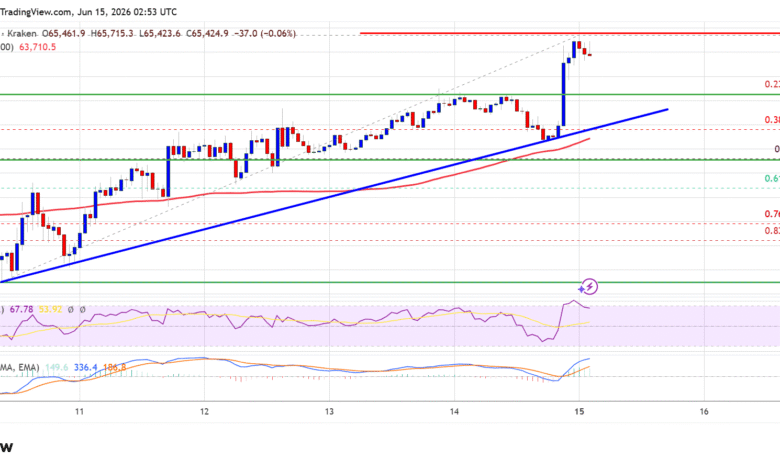Click date label '13' on time axis
Screen dimensions: 780x470
(329, 411)
